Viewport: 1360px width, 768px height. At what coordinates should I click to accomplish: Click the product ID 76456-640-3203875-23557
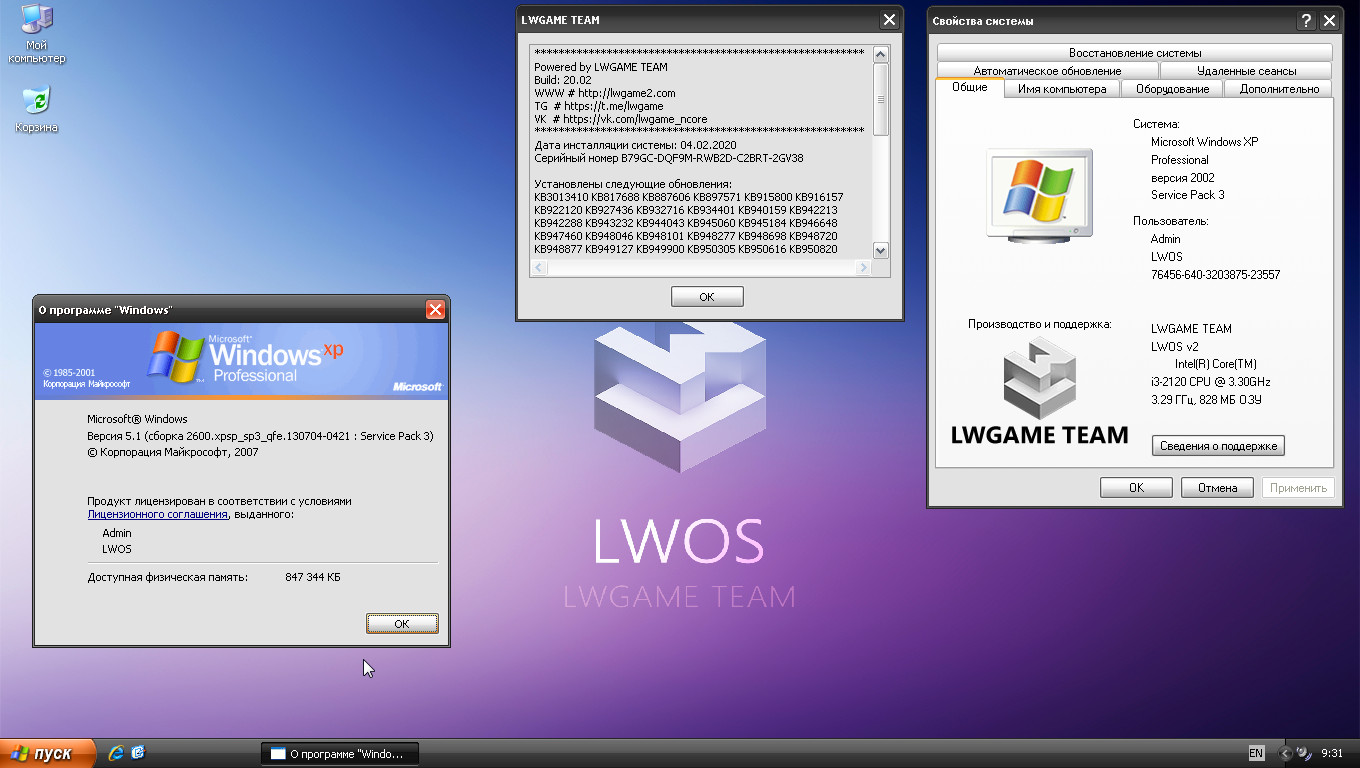click(1215, 275)
